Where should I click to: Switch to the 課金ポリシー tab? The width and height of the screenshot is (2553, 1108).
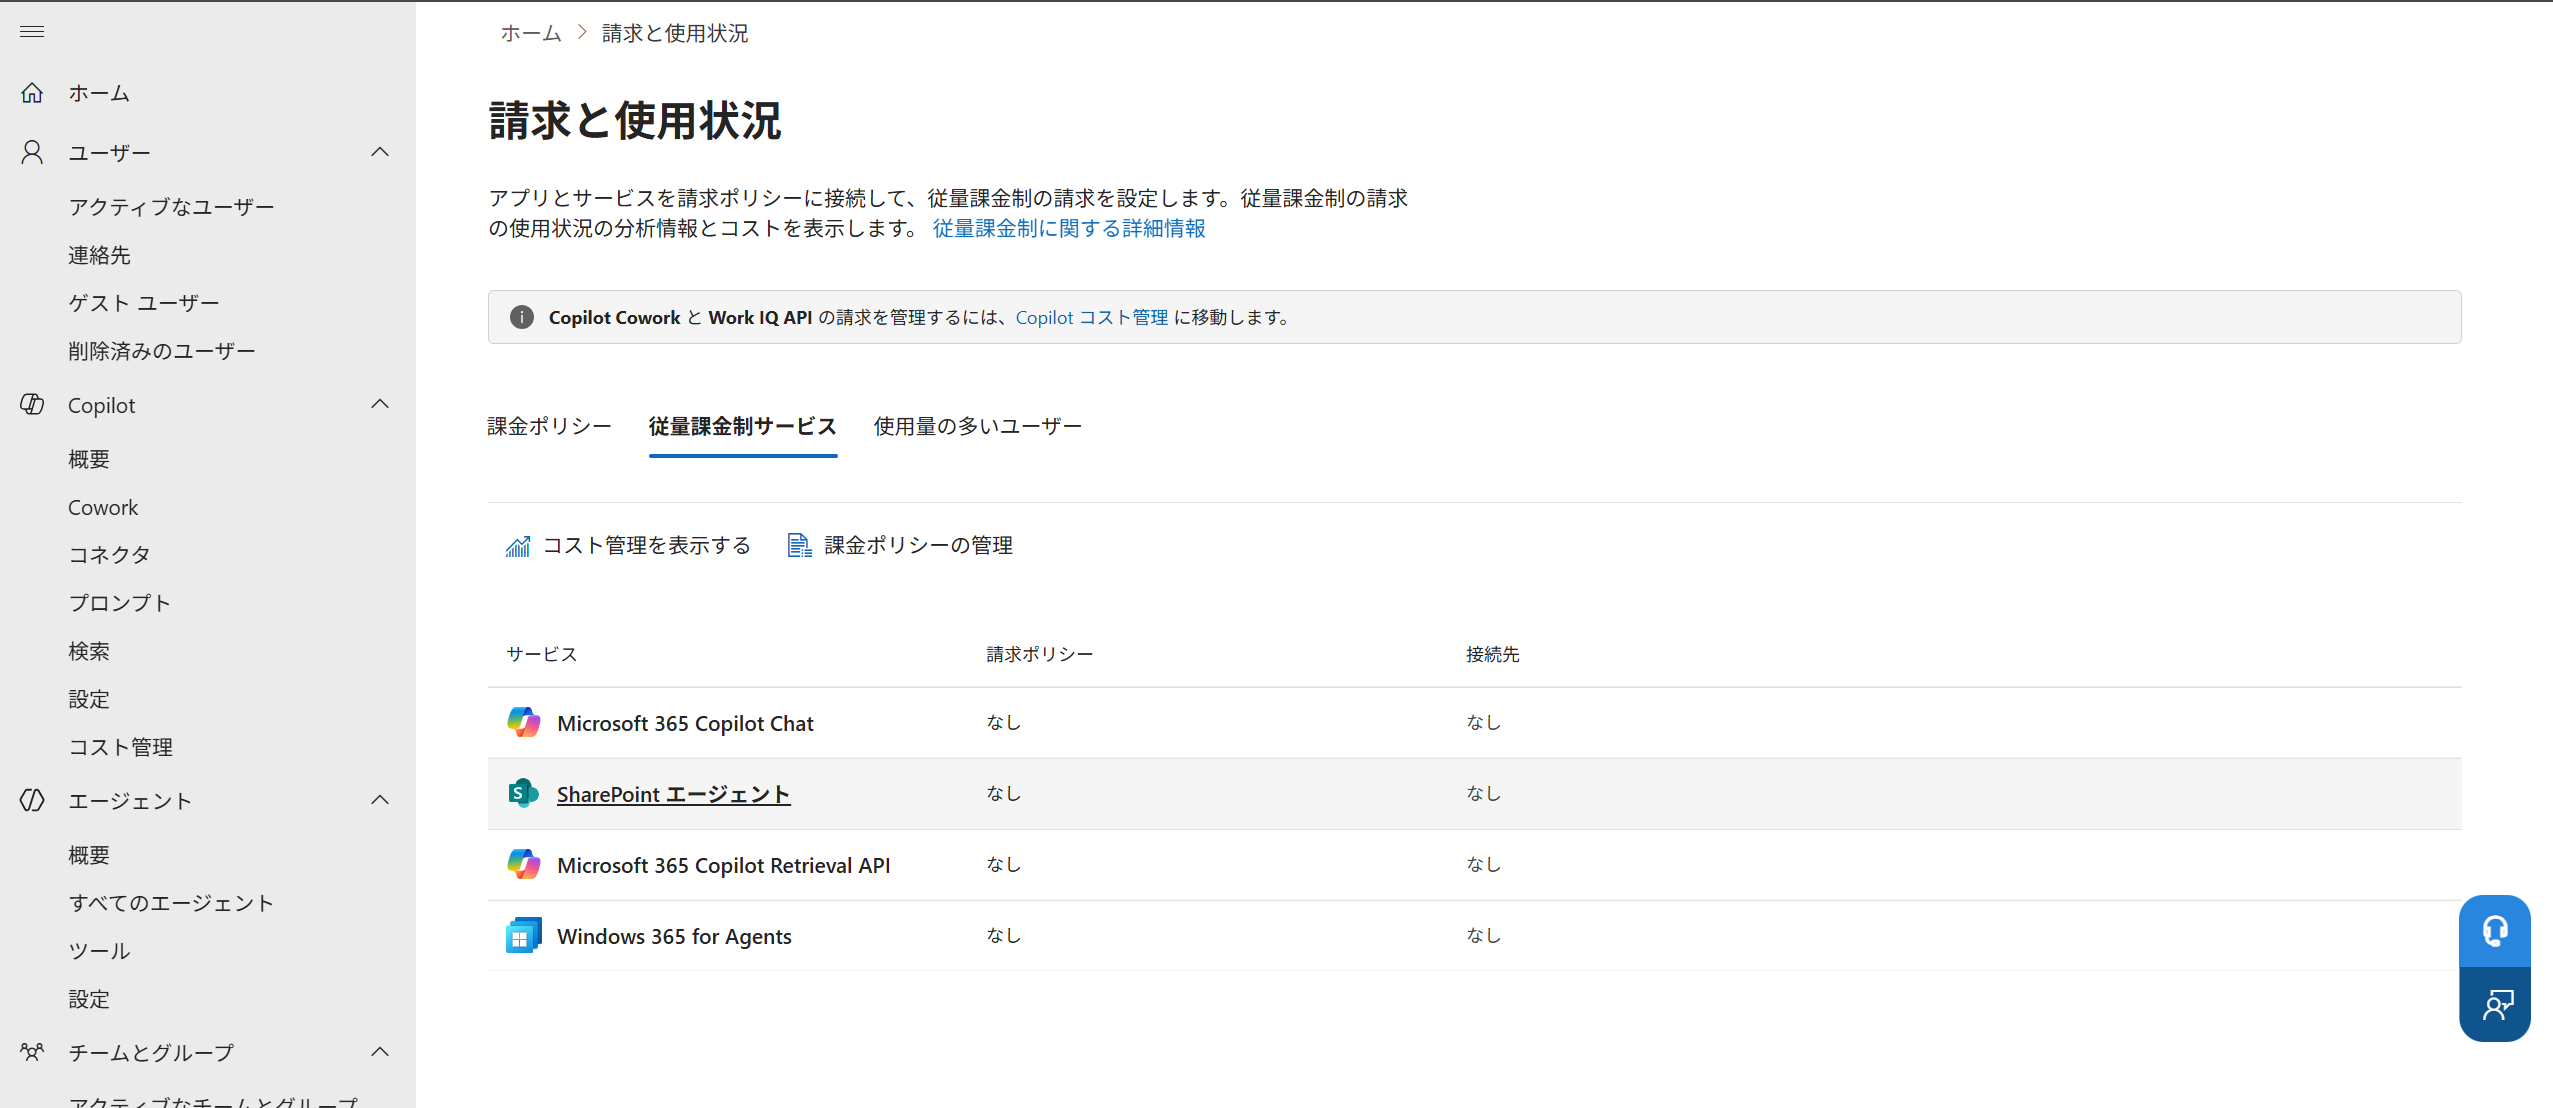tap(549, 427)
